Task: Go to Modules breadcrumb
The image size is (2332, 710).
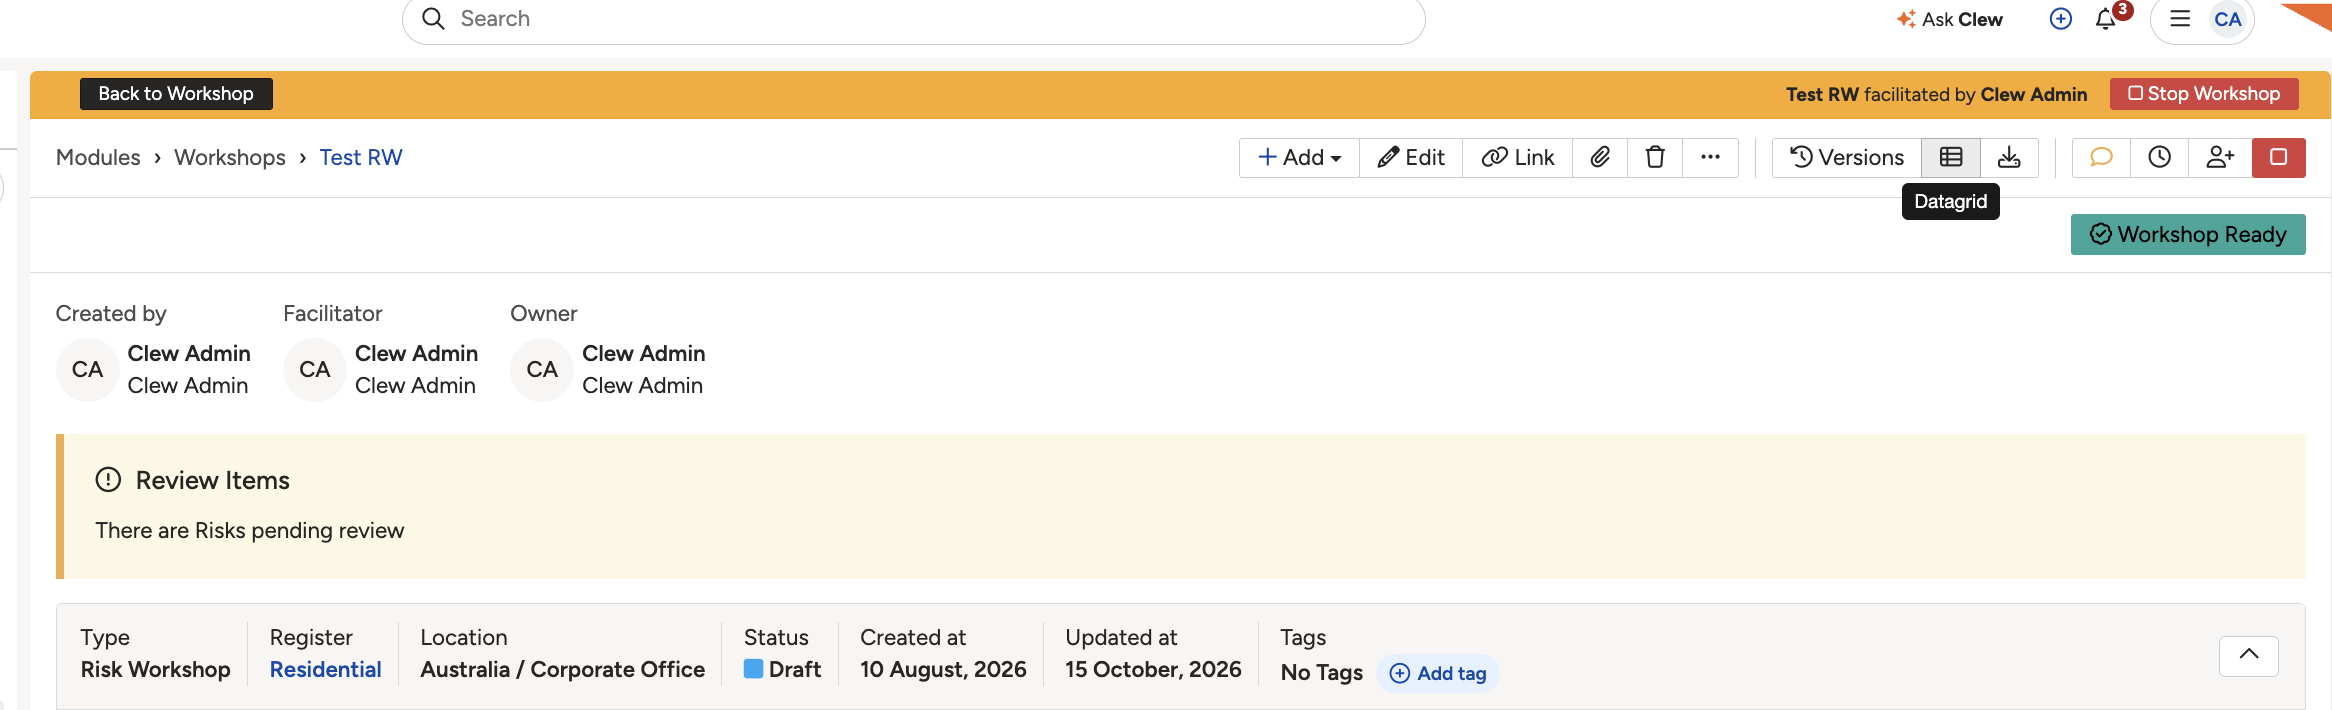Action: coord(98,158)
